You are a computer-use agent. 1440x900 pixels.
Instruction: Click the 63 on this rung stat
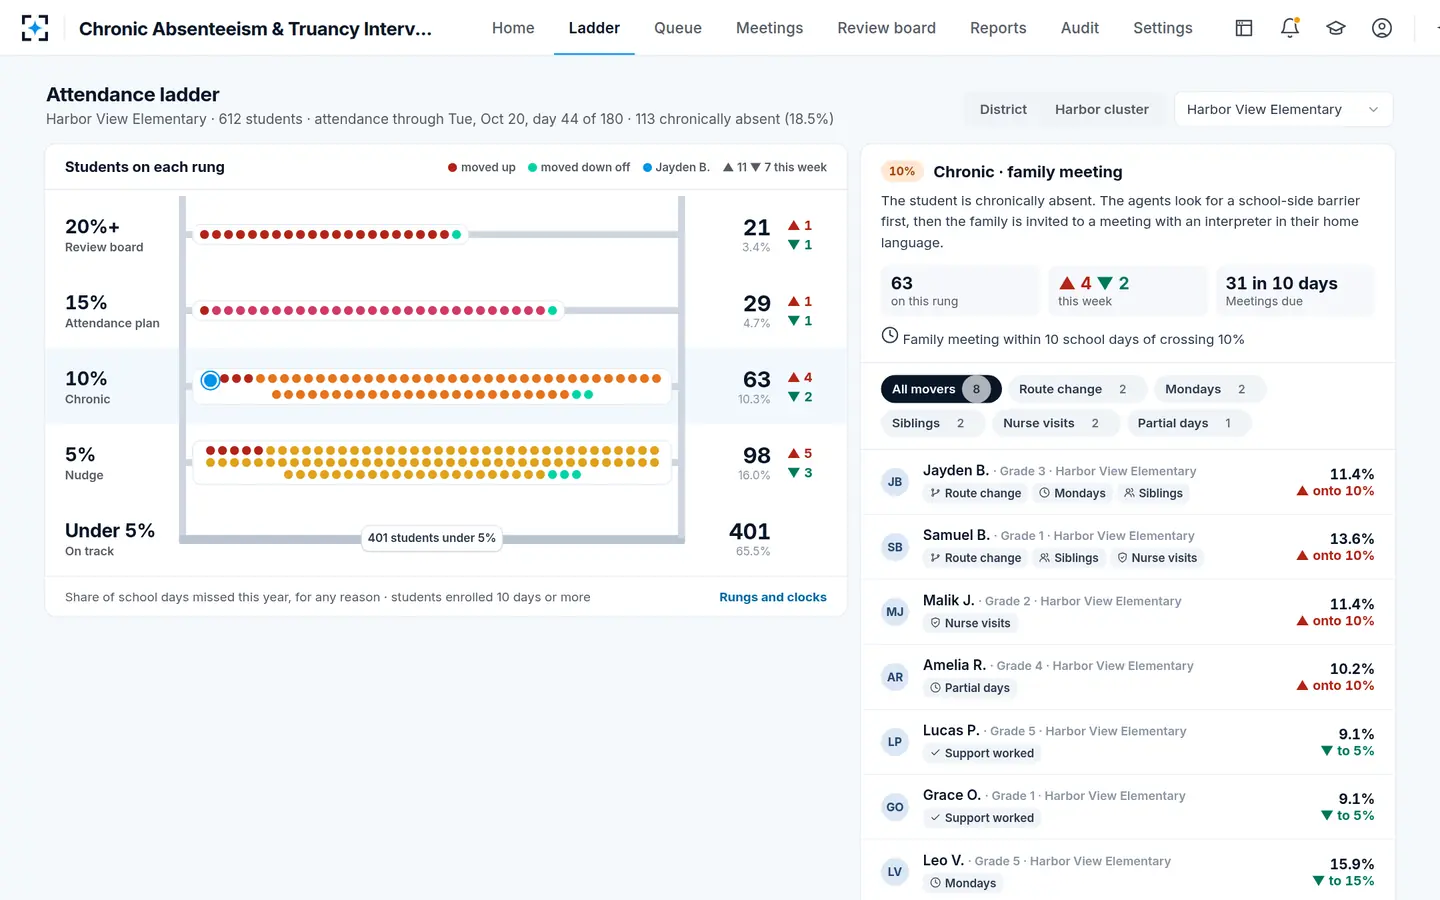[960, 291]
